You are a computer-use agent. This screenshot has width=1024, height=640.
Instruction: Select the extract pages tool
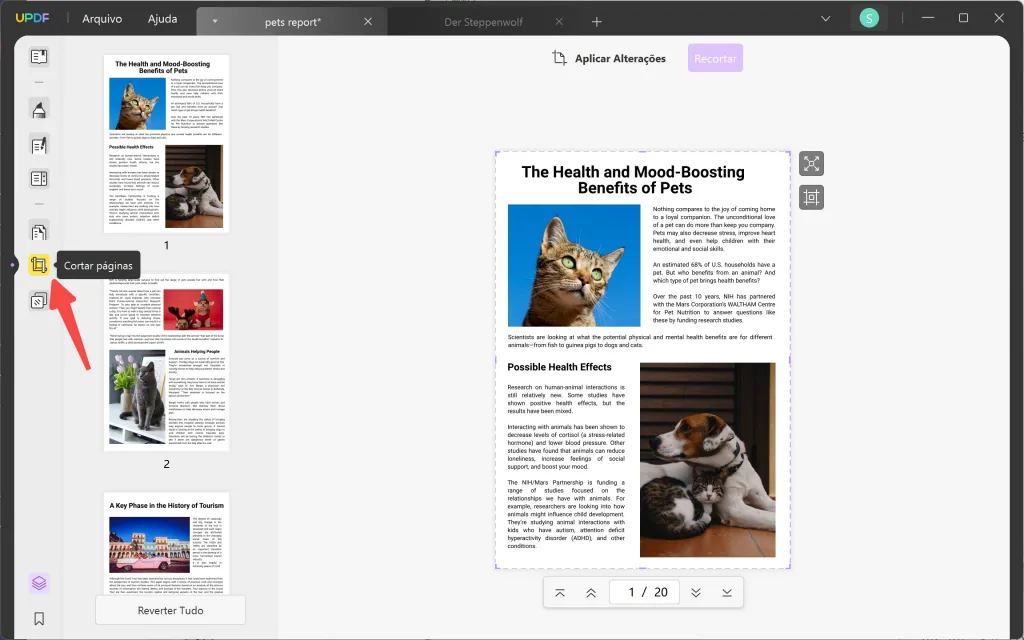pyautogui.click(x=38, y=231)
